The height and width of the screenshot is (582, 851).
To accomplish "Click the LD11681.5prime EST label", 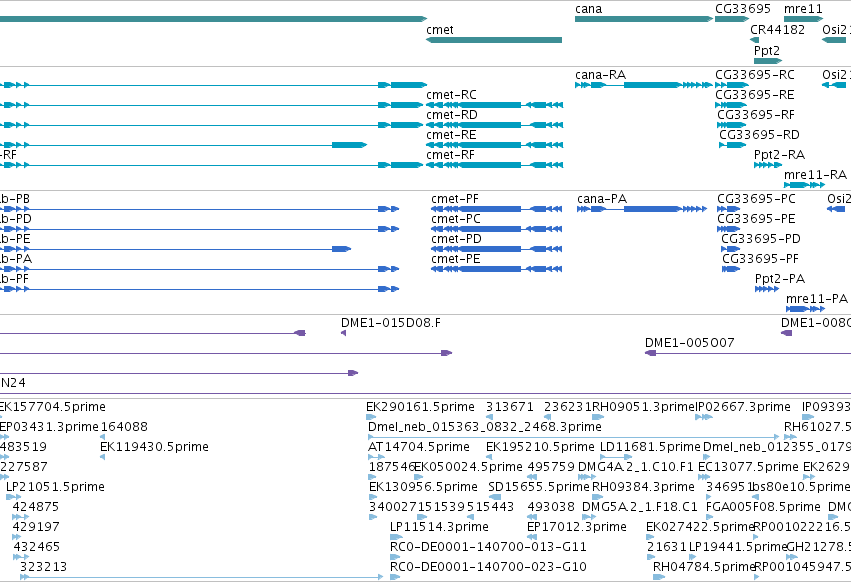I will click(650, 447).
